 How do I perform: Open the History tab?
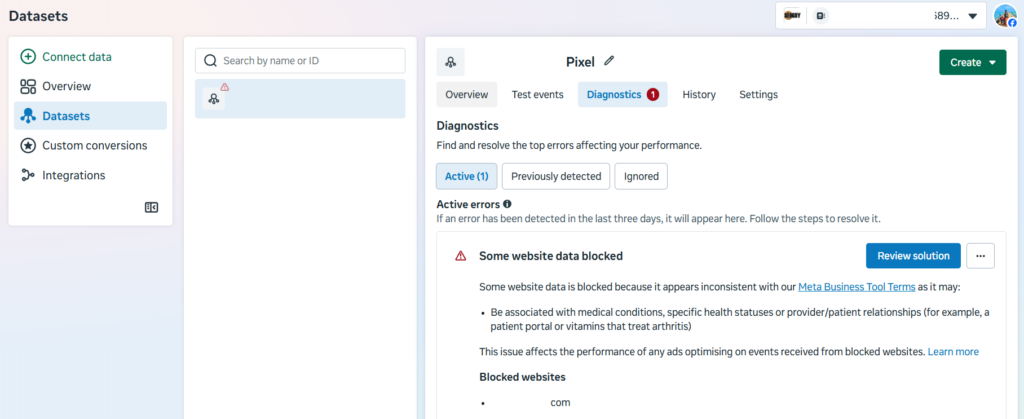699,95
